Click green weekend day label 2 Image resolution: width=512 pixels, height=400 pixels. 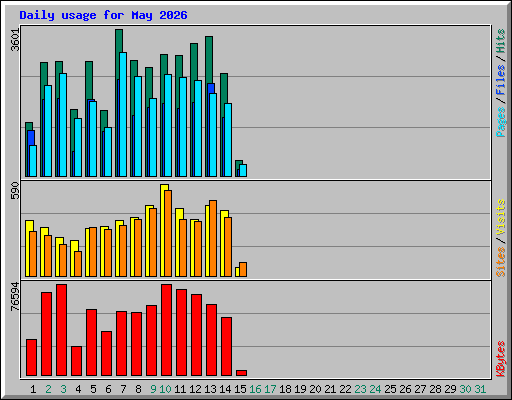coord(48,389)
